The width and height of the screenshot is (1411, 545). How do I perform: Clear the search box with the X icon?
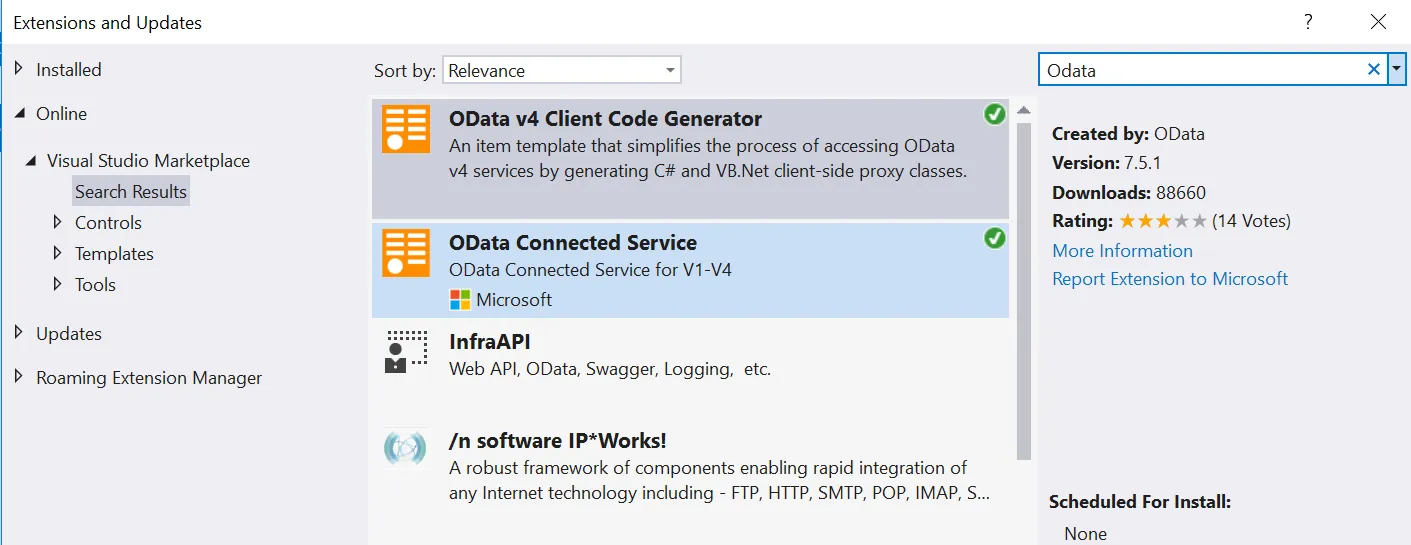tap(1374, 69)
